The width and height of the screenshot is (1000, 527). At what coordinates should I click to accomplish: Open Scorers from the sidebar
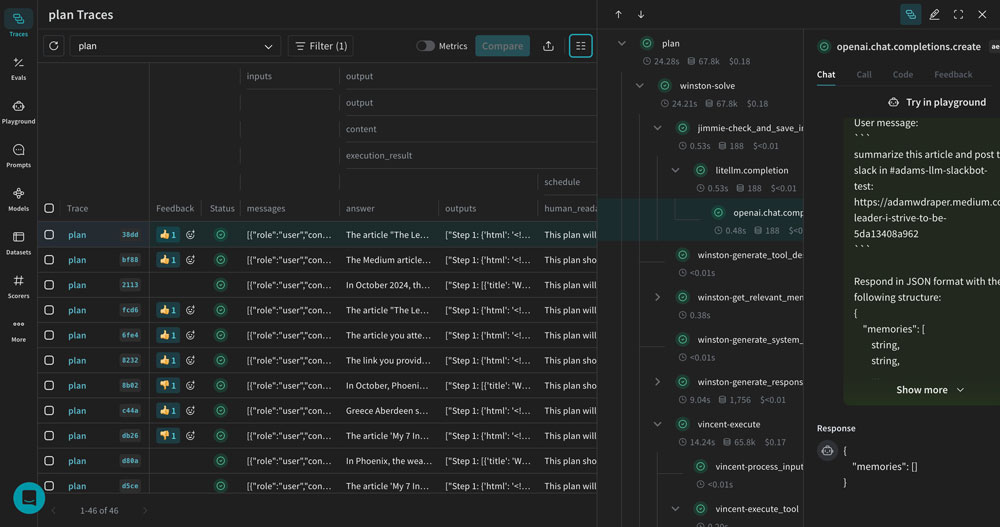(18, 286)
